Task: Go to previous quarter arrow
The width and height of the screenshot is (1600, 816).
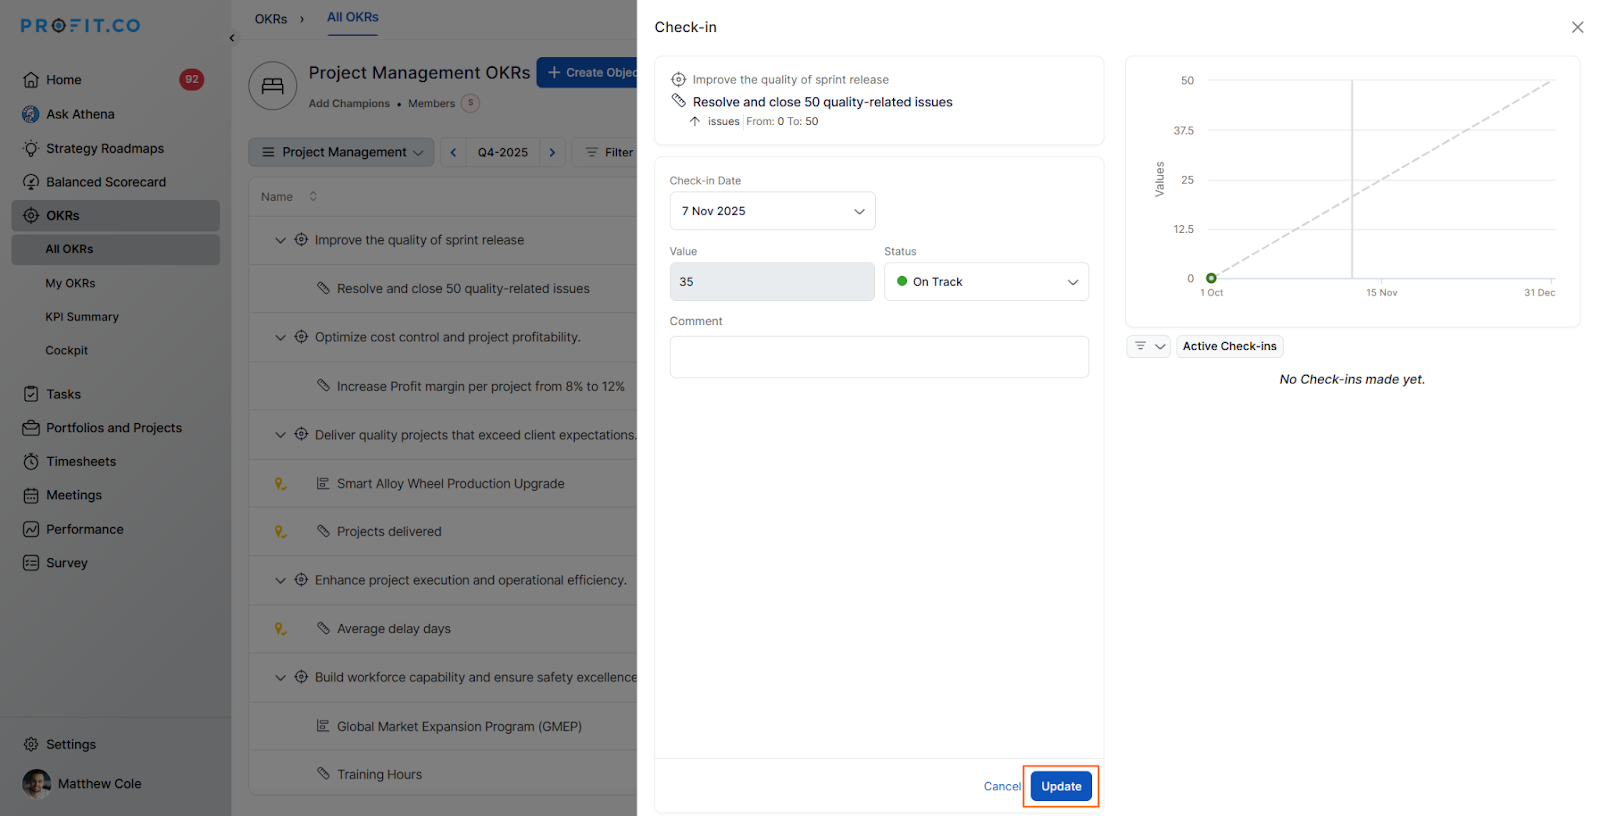Action: pos(453,152)
